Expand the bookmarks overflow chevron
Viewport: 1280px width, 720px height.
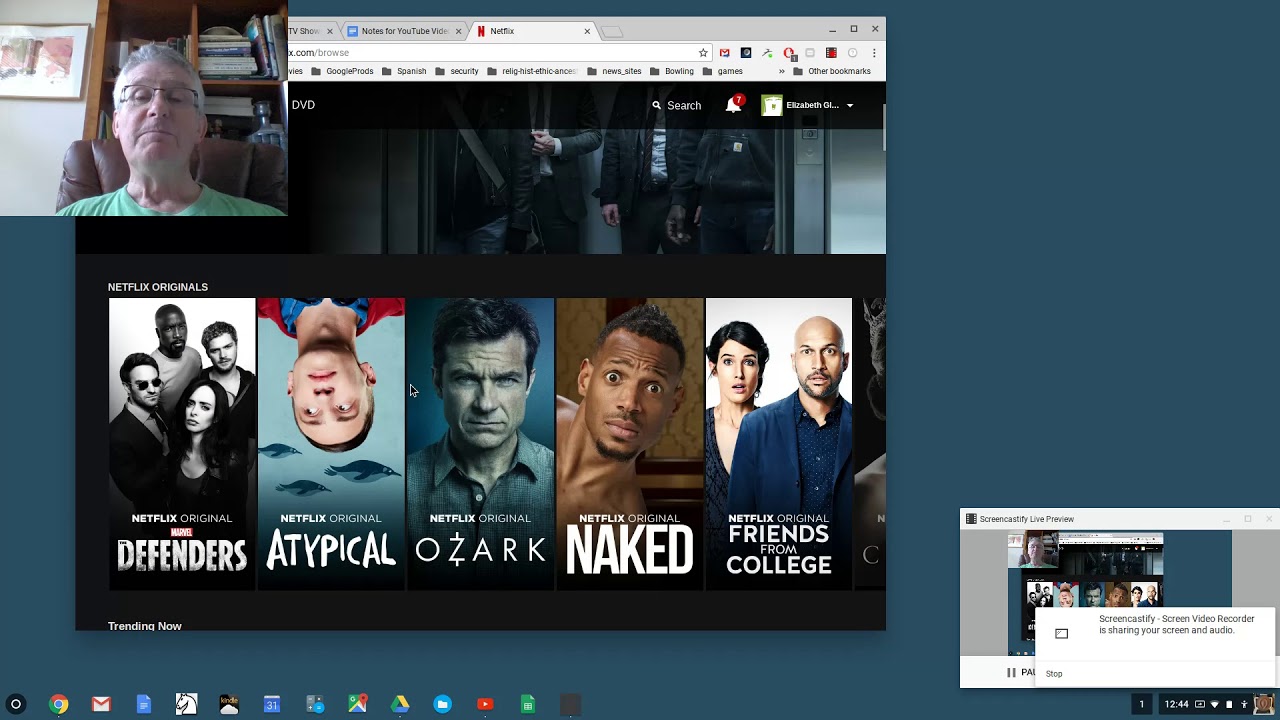click(x=781, y=71)
